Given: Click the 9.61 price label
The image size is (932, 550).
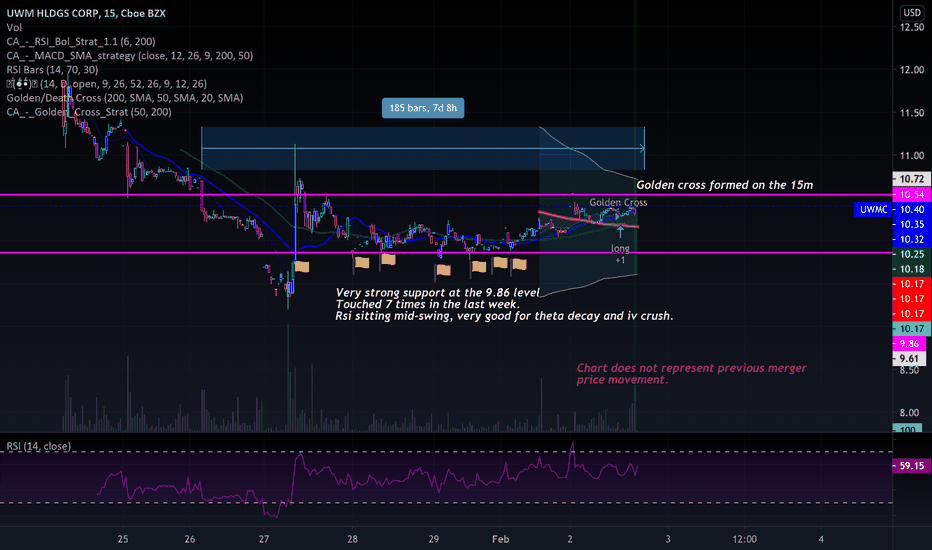Looking at the screenshot, I should (x=909, y=358).
